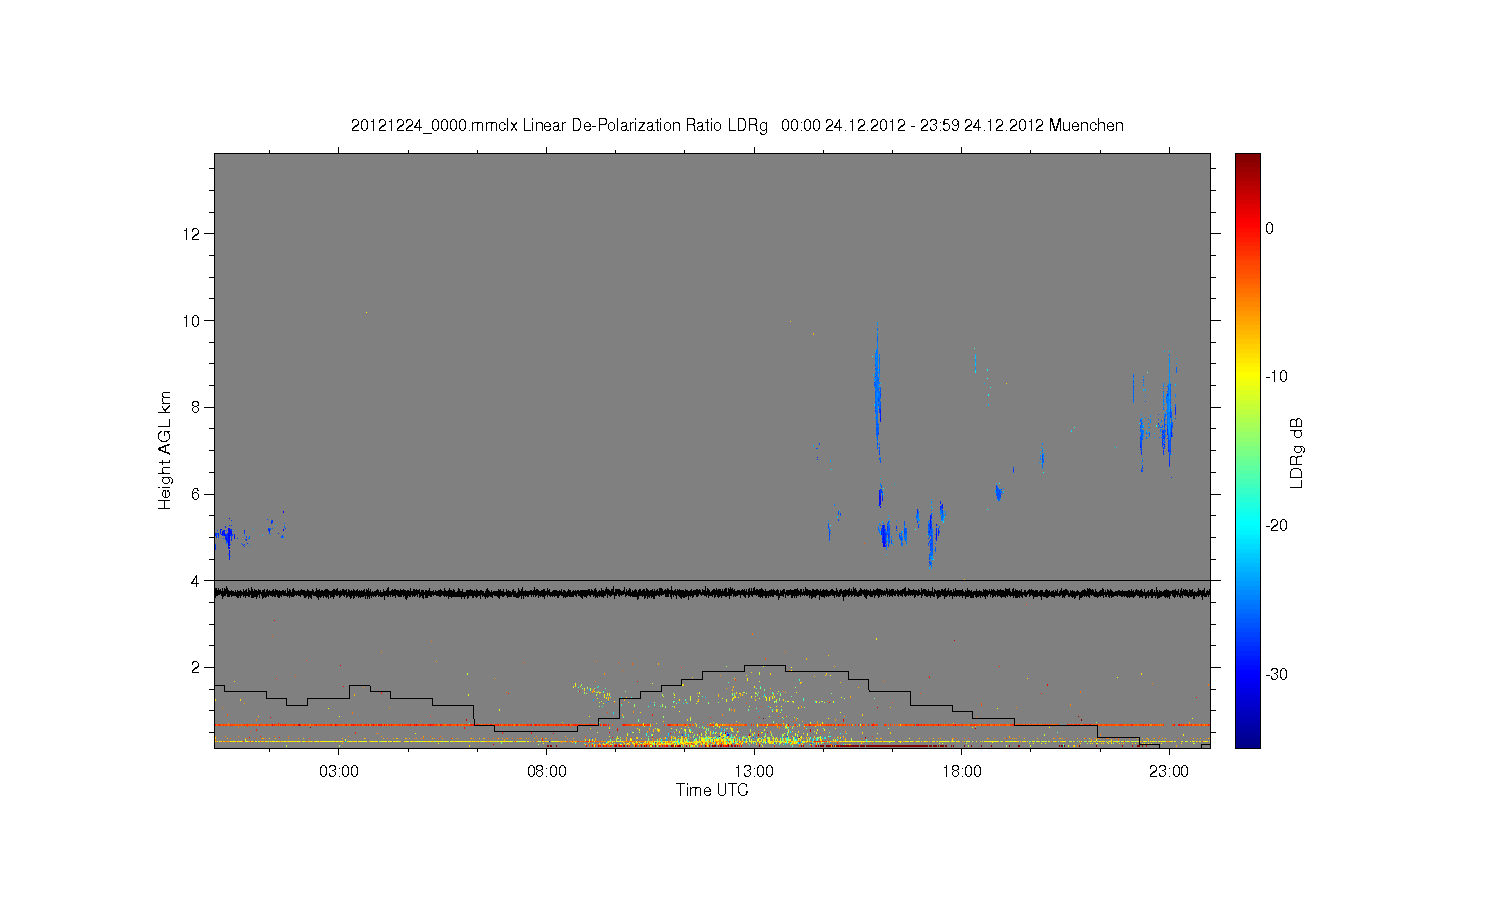Click the 23:00 time tick label
Image resolution: width=1500 pixels, height=900 pixels.
pos(1169,772)
